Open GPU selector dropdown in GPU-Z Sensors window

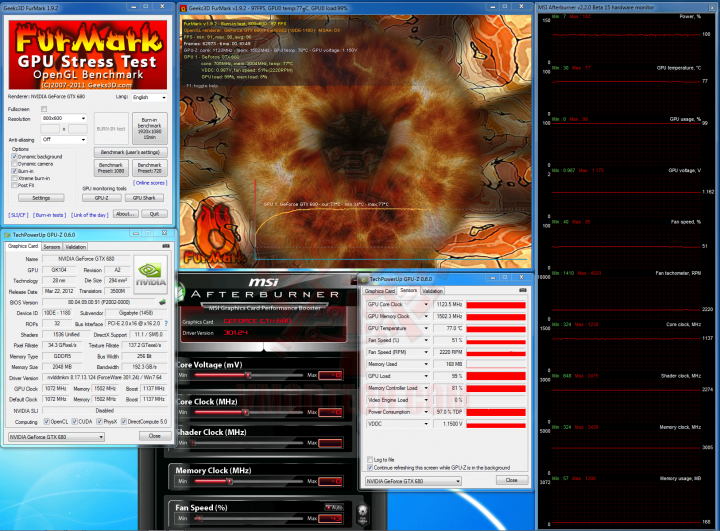413,481
